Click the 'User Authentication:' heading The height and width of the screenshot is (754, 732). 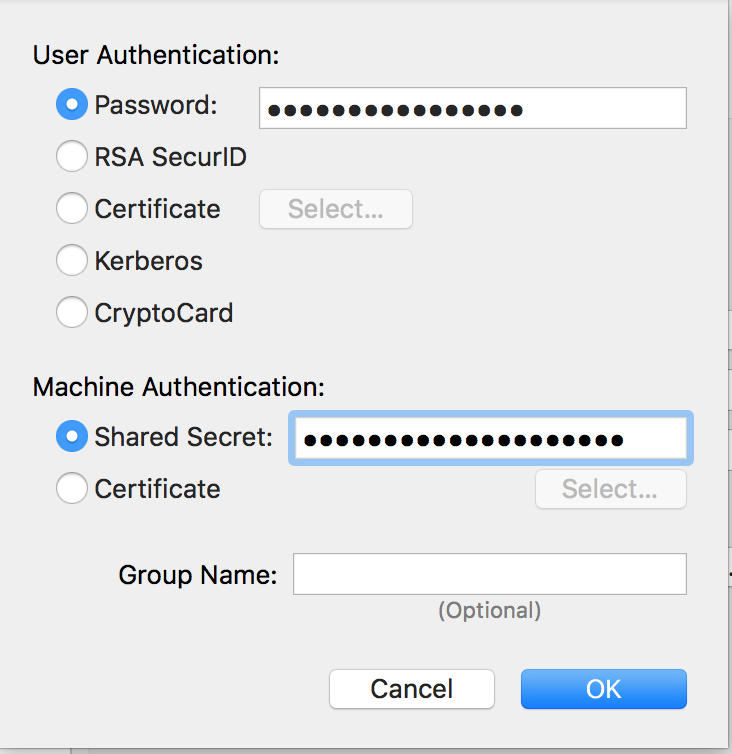coord(156,55)
